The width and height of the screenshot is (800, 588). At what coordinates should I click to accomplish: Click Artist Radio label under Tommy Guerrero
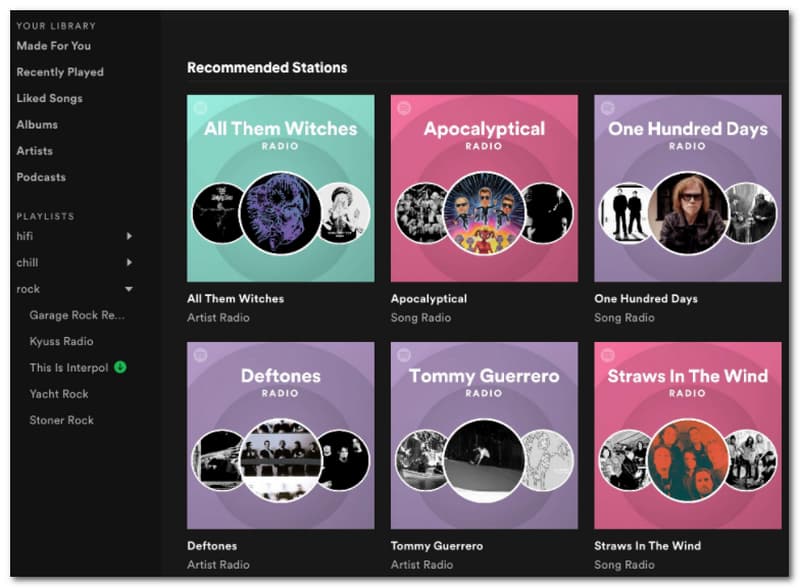coord(421,565)
